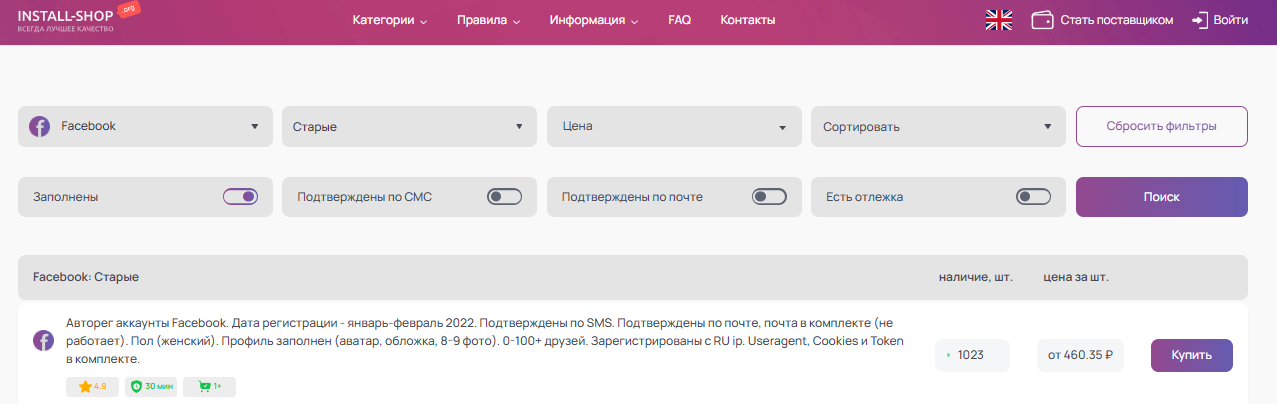Click the login arrow icon beside Войти
Image resolution: width=1277 pixels, height=404 pixels.
tap(1200, 20)
